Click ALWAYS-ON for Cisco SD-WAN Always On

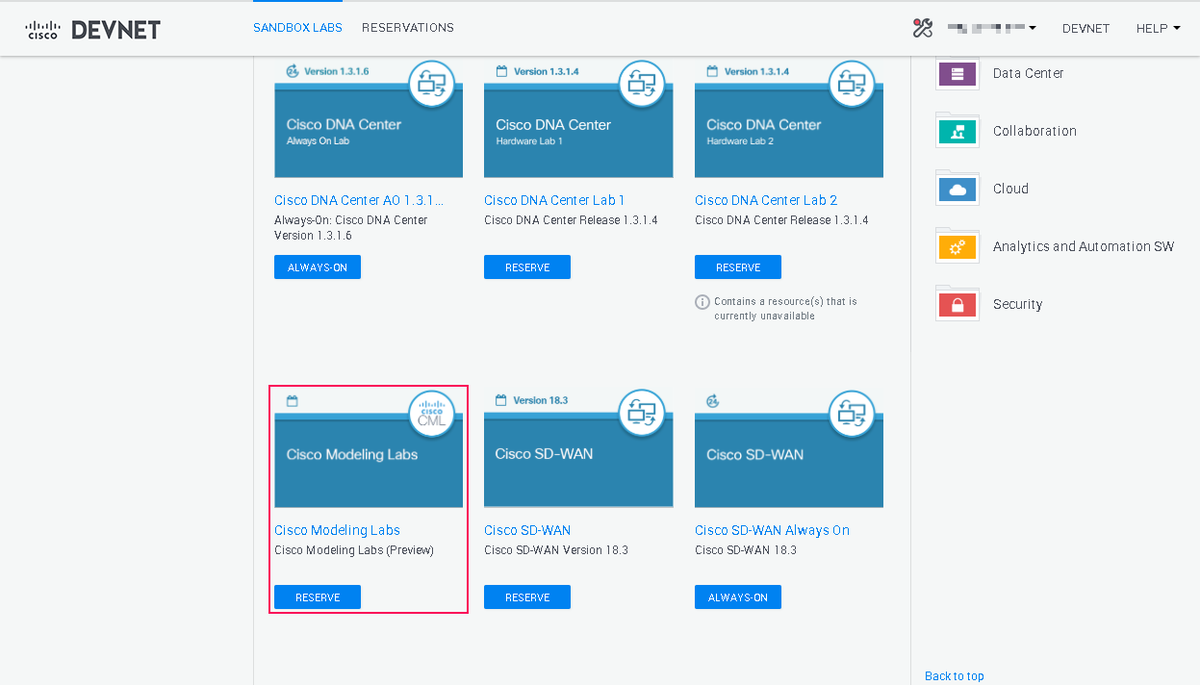pyautogui.click(x=738, y=597)
